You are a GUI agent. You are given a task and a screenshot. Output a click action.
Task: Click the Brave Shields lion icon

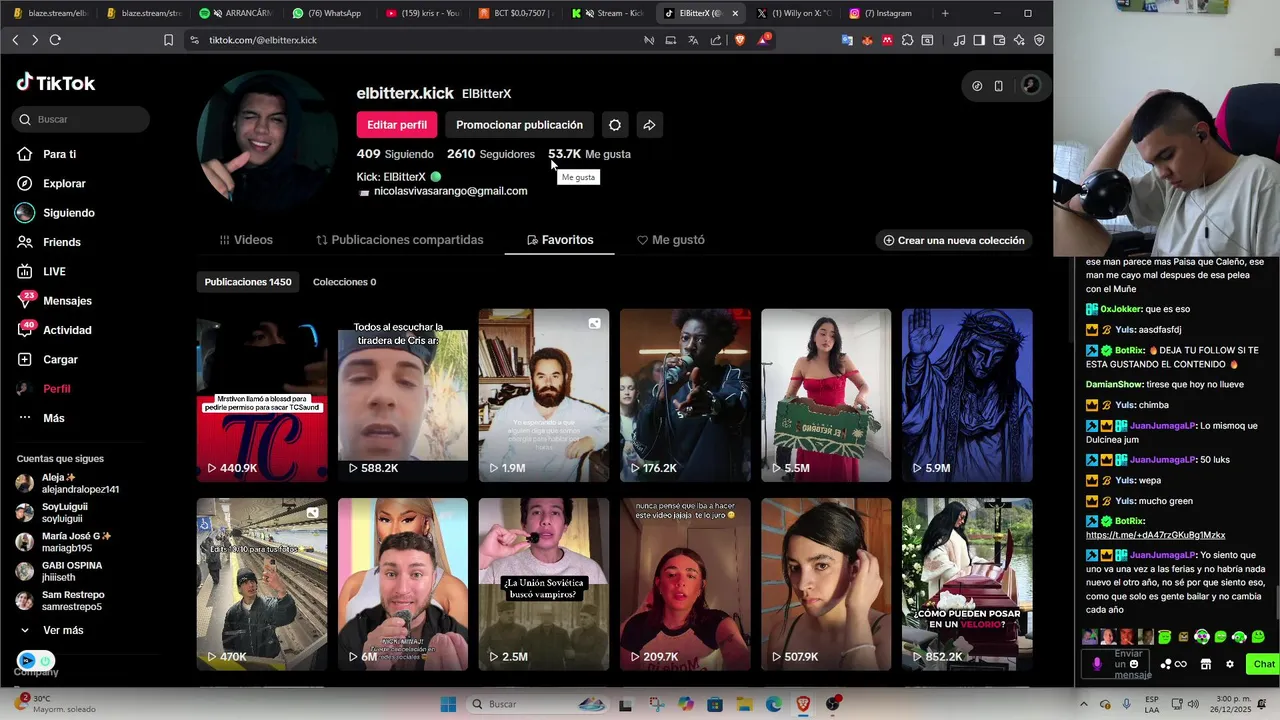click(x=740, y=40)
